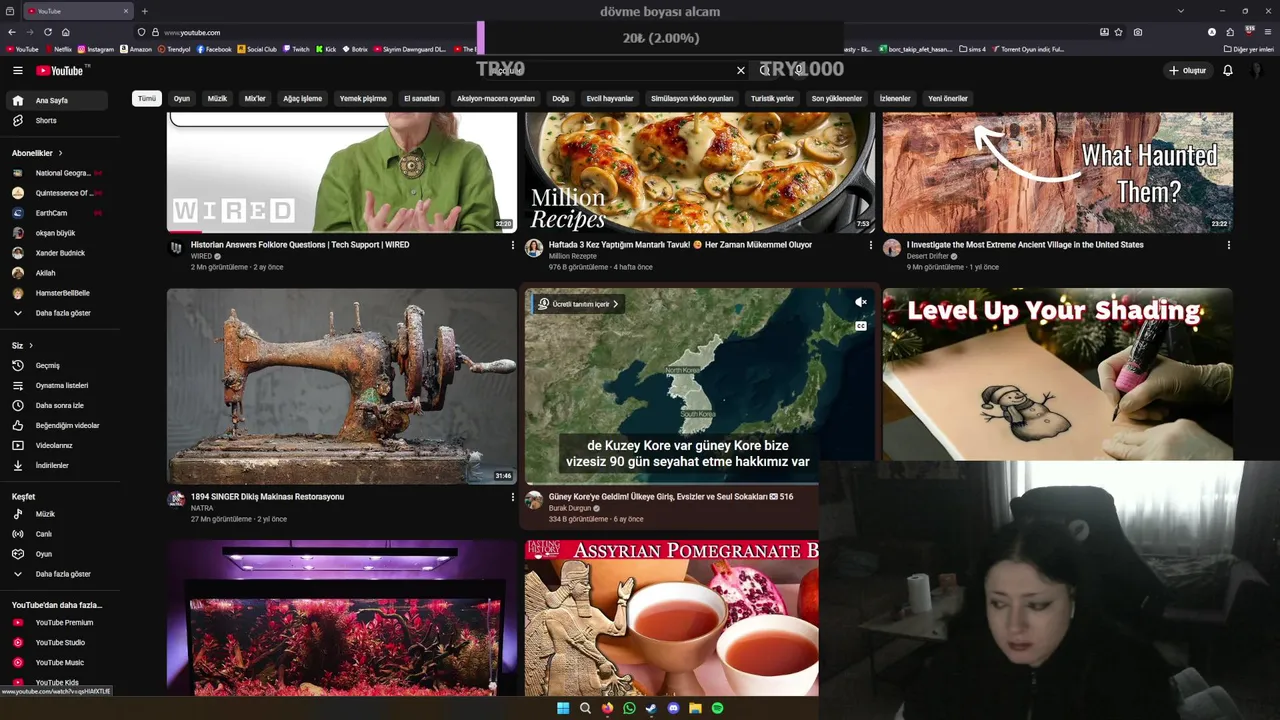The image size is (1280, 720).
Task: Open Beğendiğim videolar in sidebar
Action: pos(58,426)
